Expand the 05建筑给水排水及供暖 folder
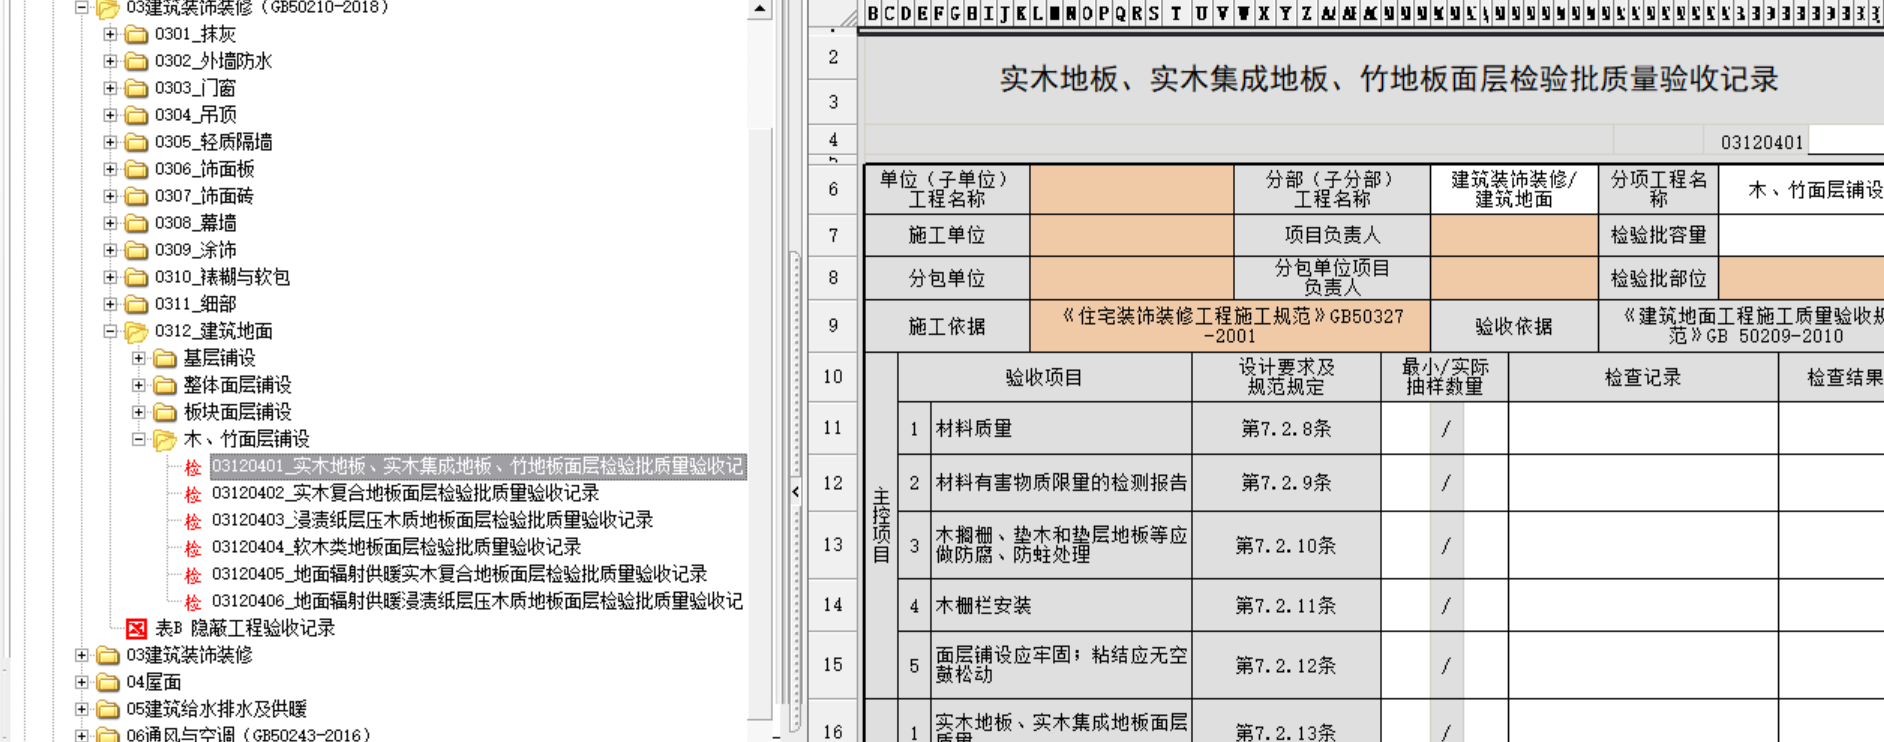Screen dimensions: 1884x742 tap(82, 709)
